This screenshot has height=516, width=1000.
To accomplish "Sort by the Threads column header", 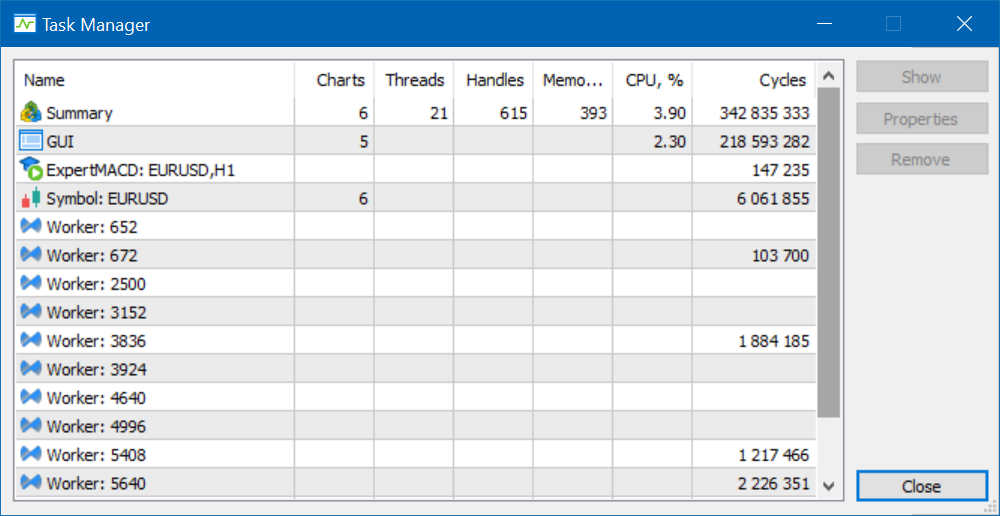I will pyautogui.click(x=414, y=80).
